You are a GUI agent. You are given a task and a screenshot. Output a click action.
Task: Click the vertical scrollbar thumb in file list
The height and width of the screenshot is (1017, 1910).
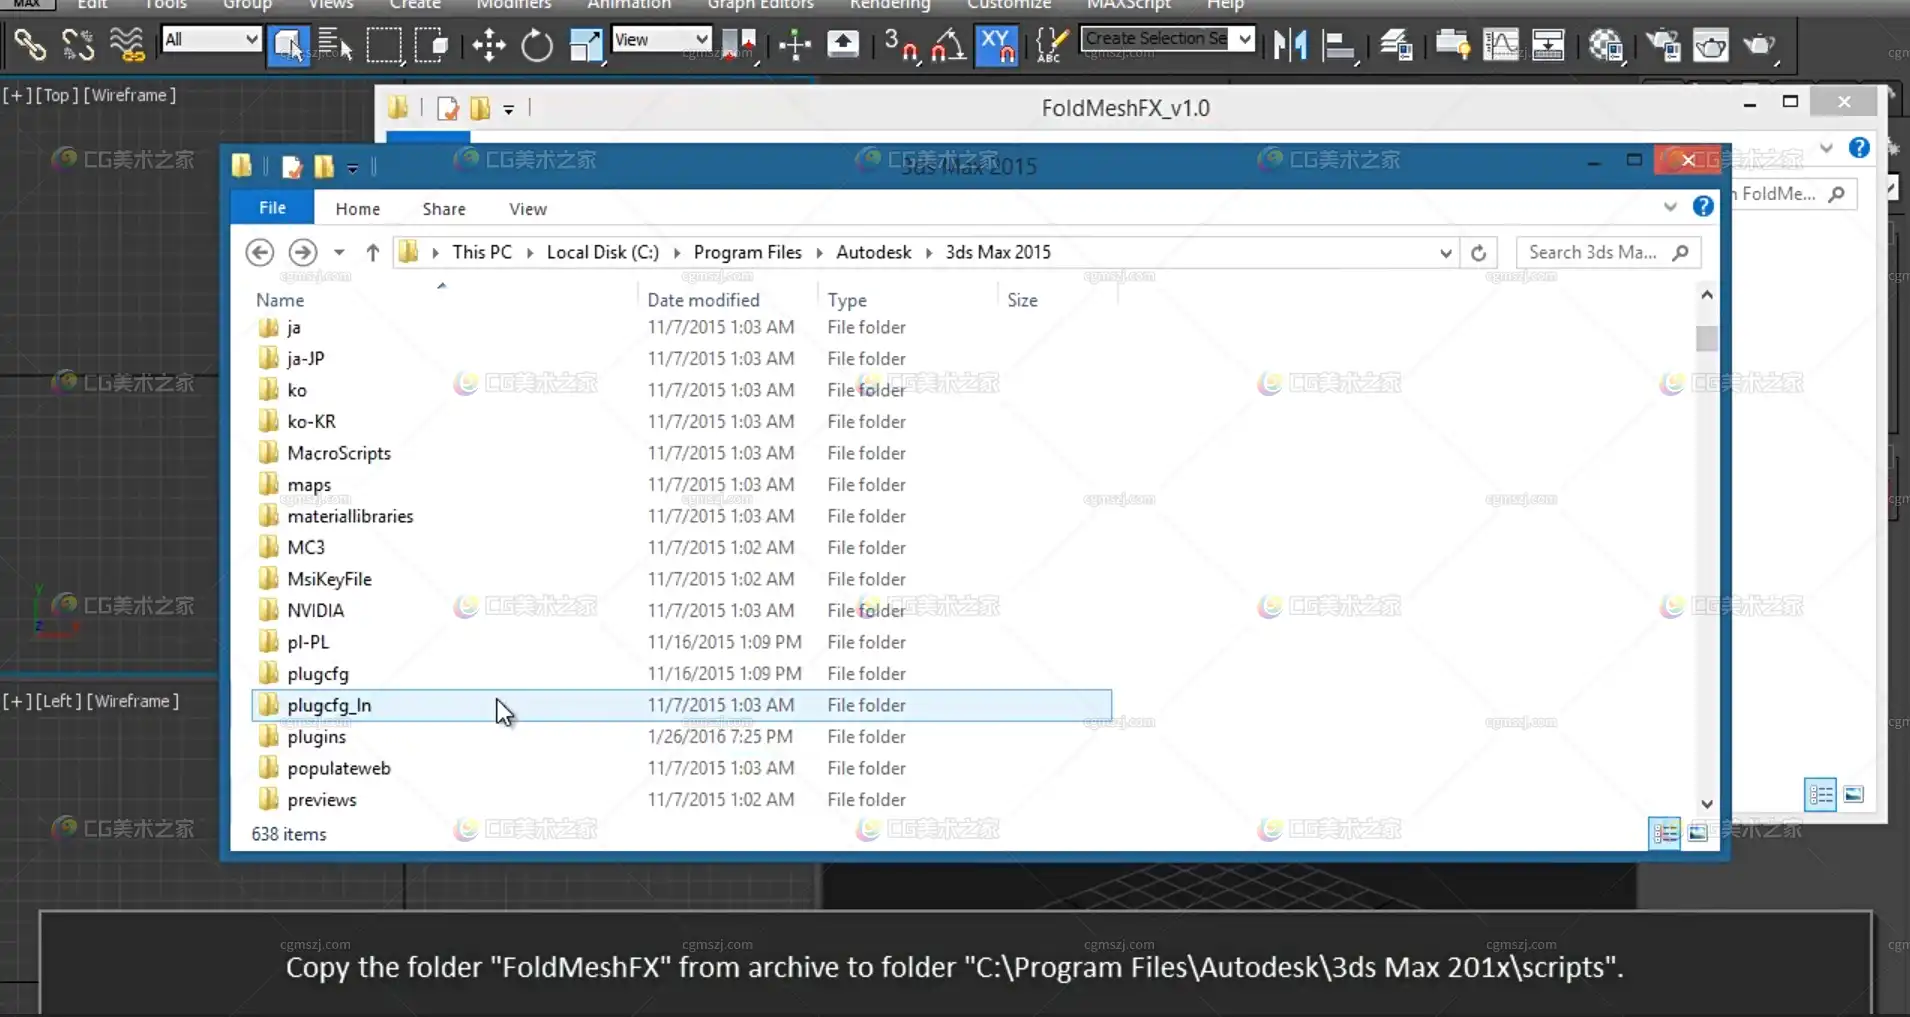tap(1706, 339)
